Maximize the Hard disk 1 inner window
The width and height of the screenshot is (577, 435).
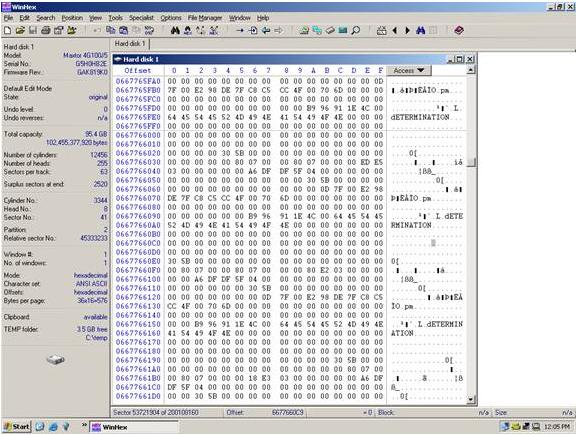coord(460,59)
